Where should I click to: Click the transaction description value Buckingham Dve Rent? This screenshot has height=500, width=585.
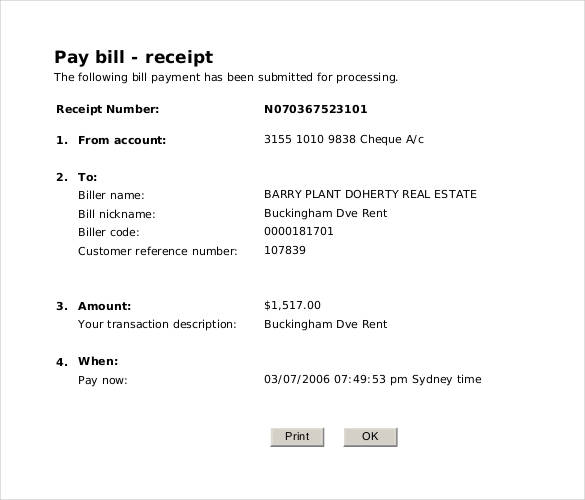[x=325, y=324]
